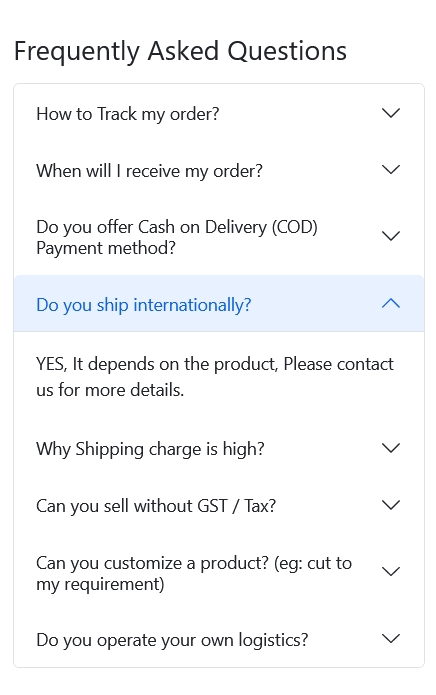
Task: Select the Payment method? second line text
Action: pos(106,248)
